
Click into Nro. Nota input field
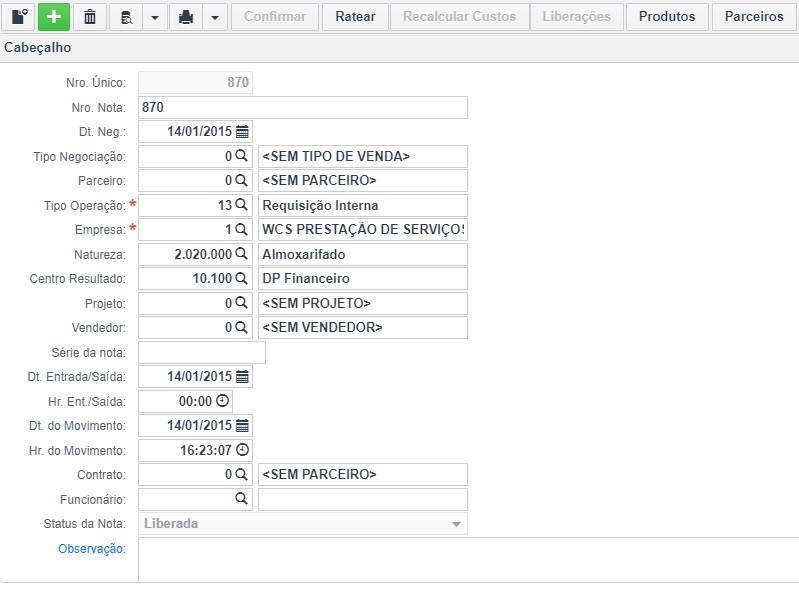(x=303, y=107)
